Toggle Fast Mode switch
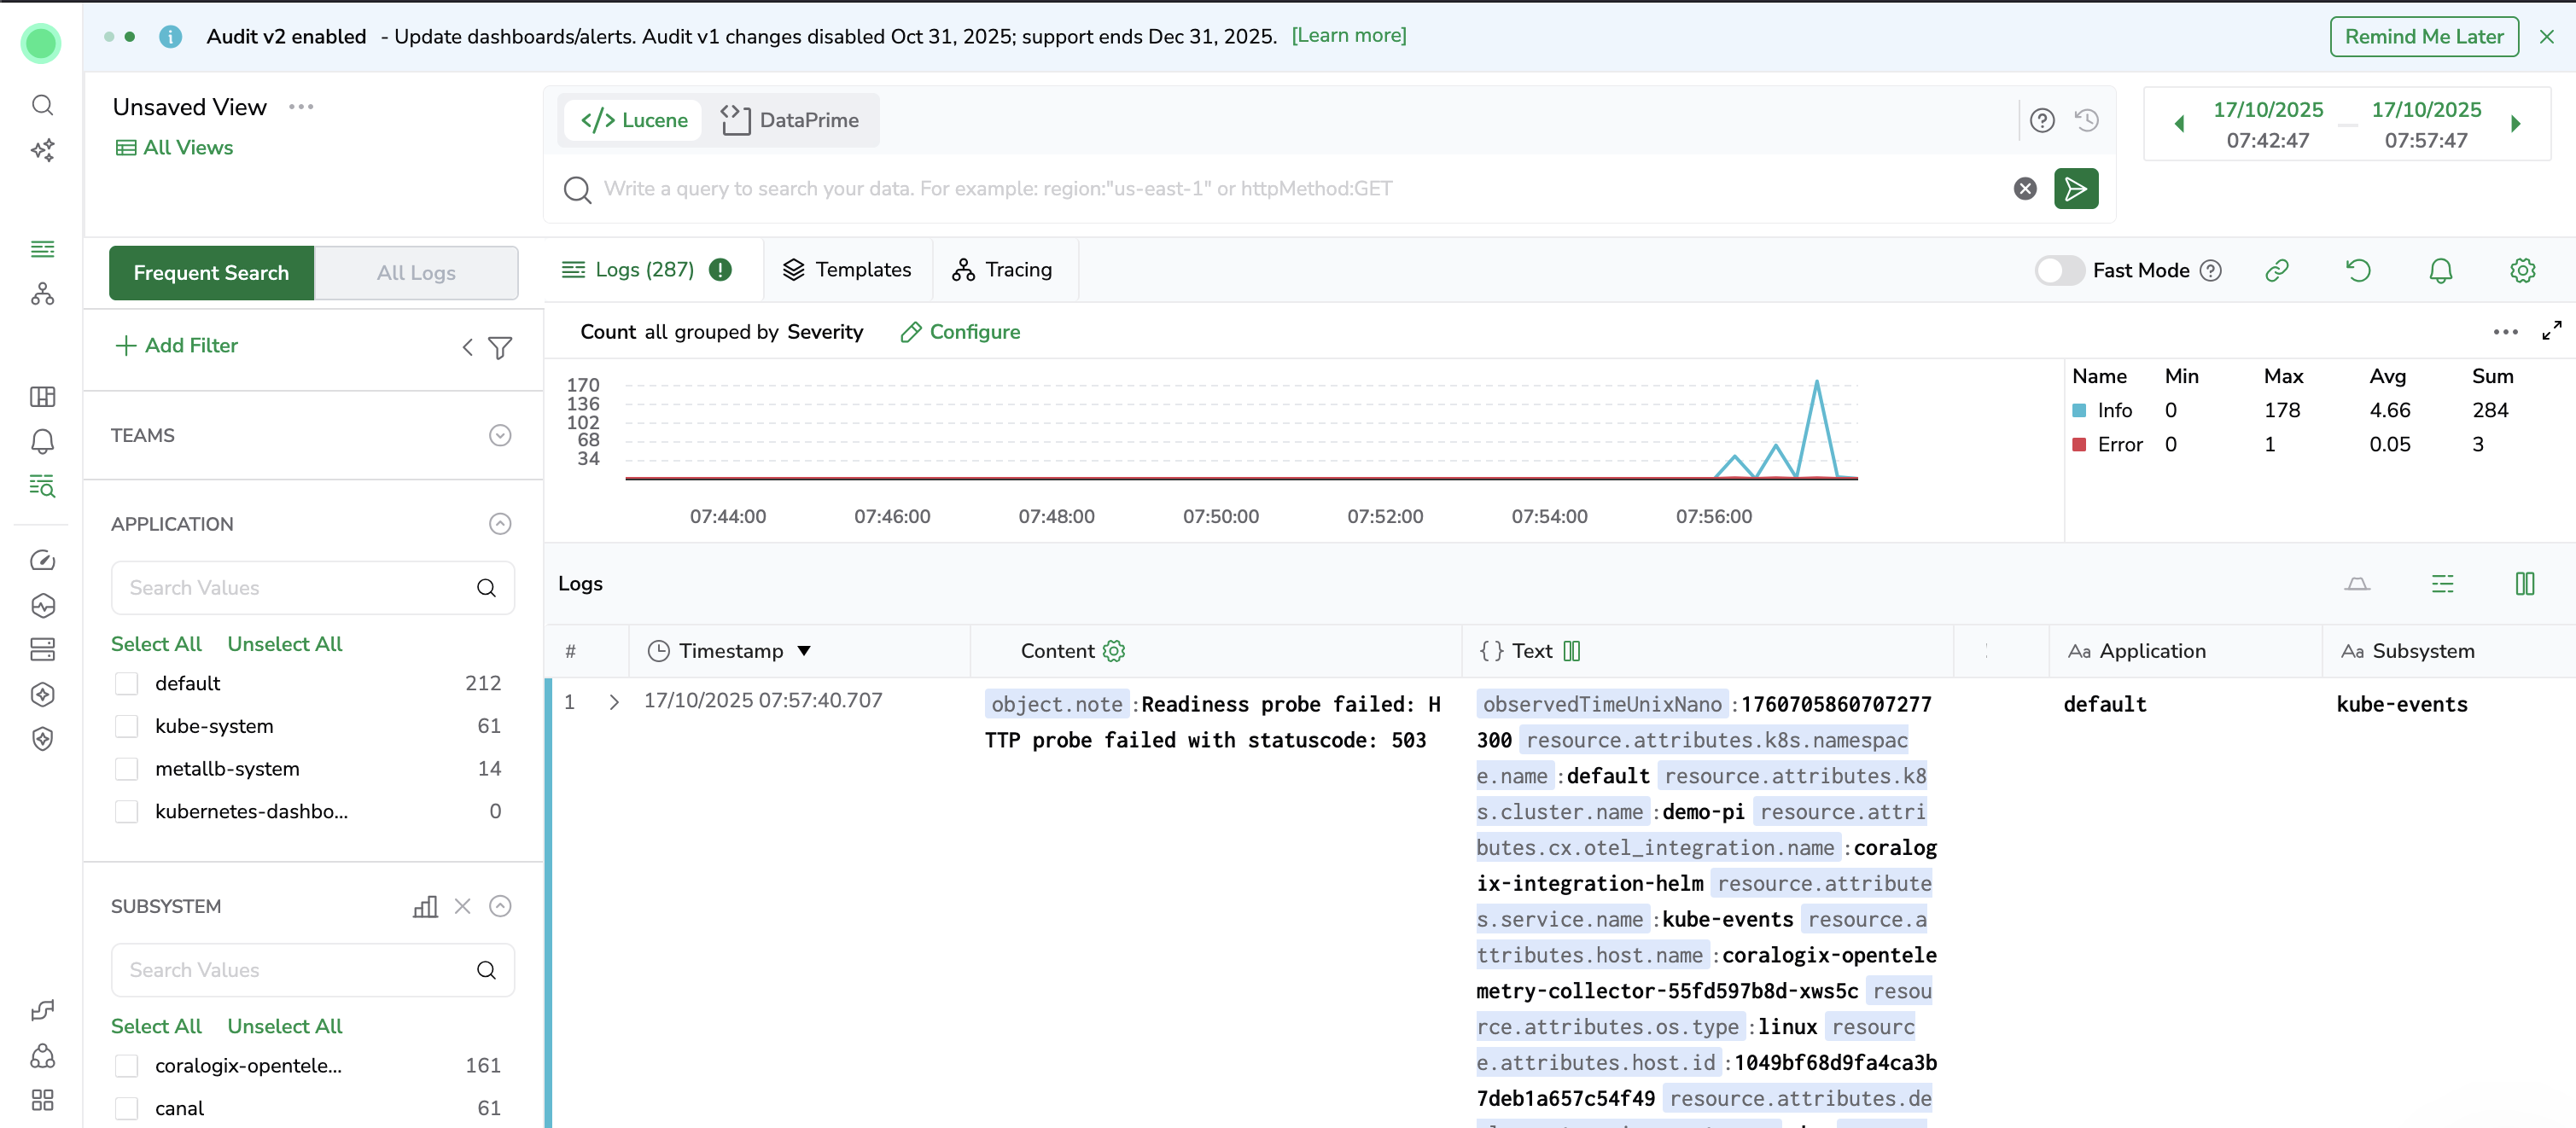Screen dimensions: 2576x1128 point(2058,270)
